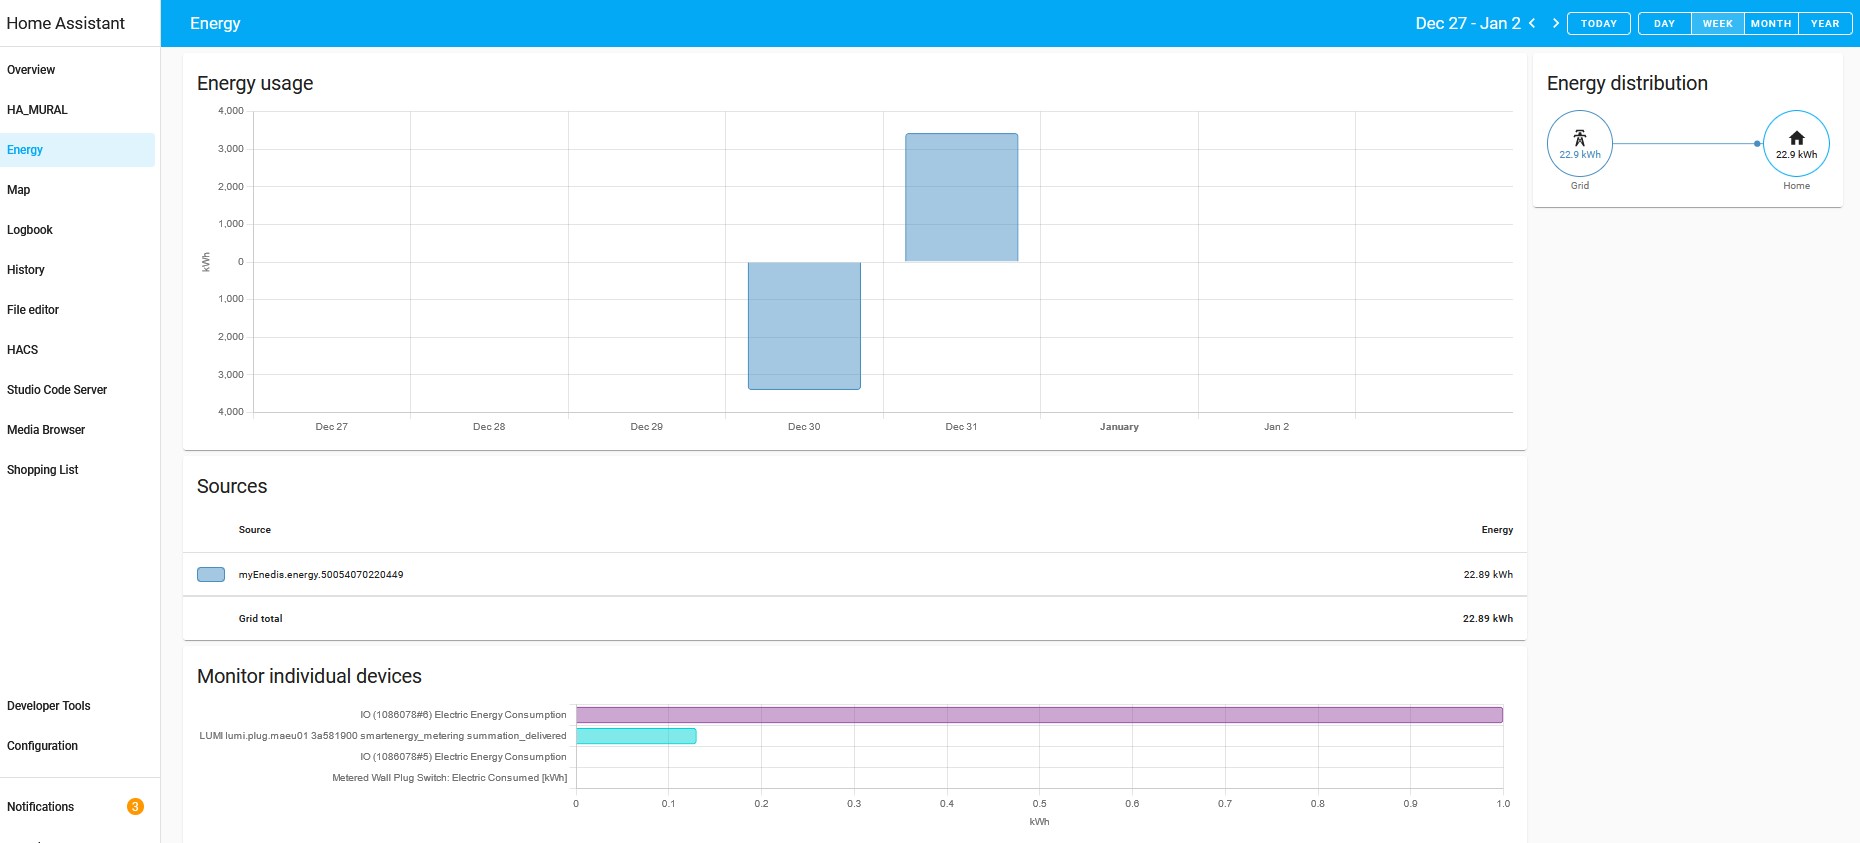Click the previous date range chevron

(x=1532, y=23)
